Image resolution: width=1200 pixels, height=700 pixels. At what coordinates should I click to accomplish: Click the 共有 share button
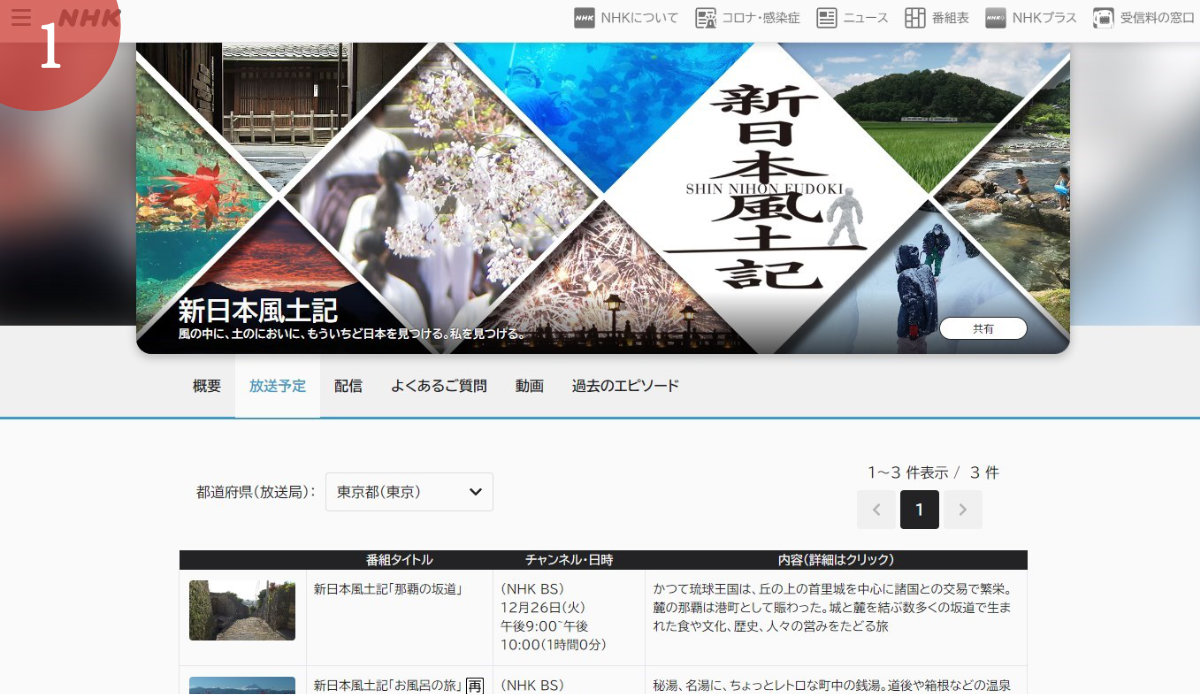point(983,329)
